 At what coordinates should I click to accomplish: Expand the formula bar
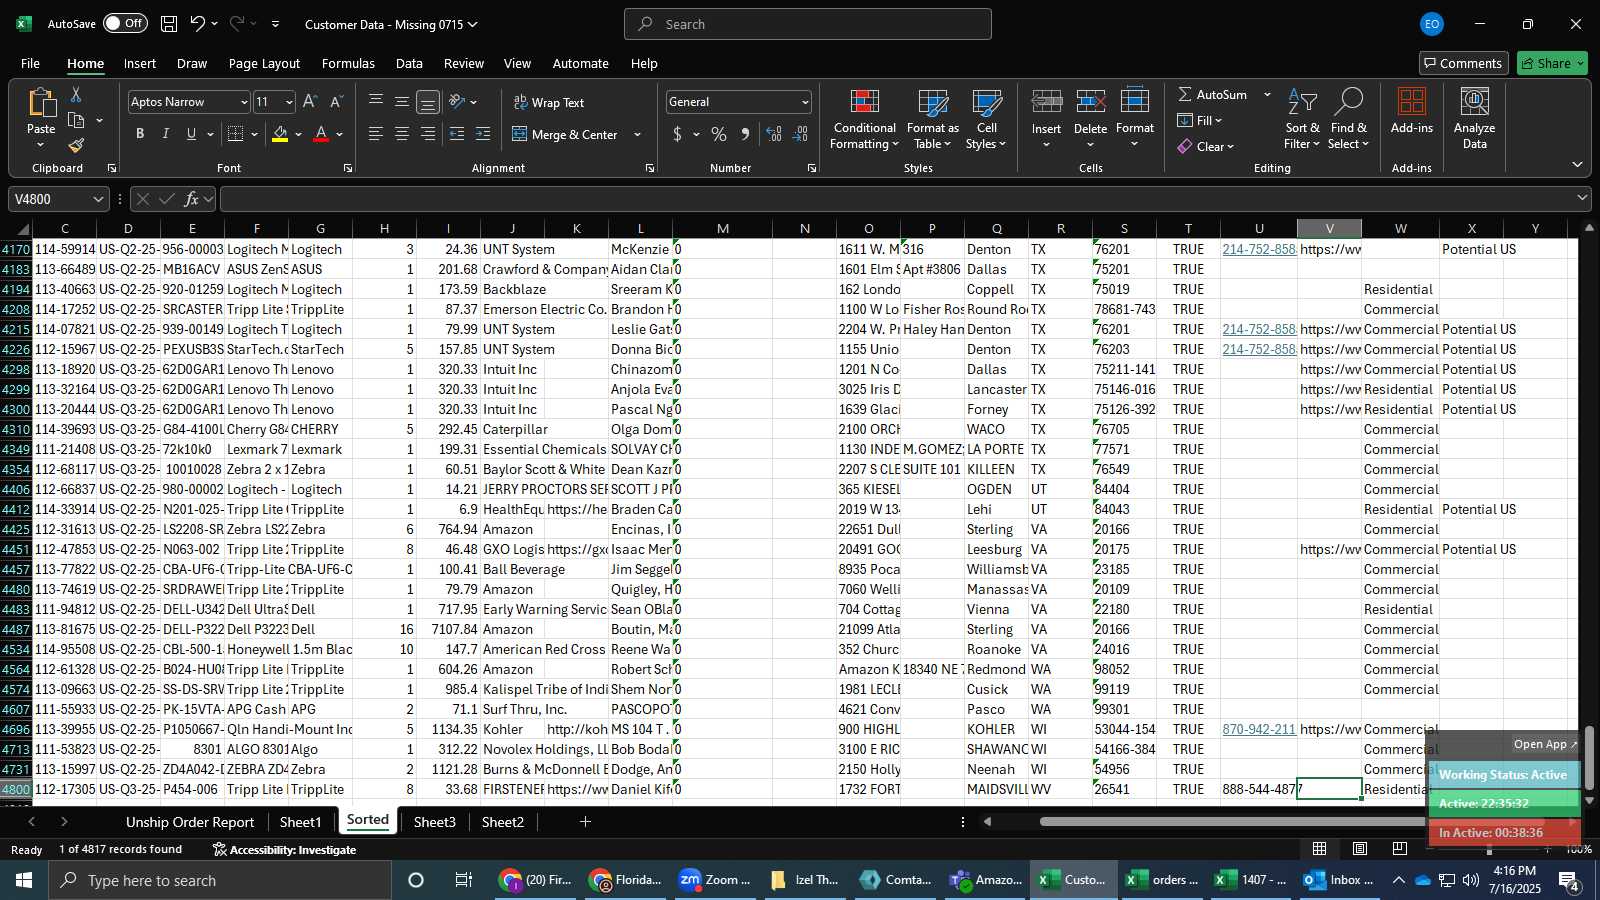1582,198
